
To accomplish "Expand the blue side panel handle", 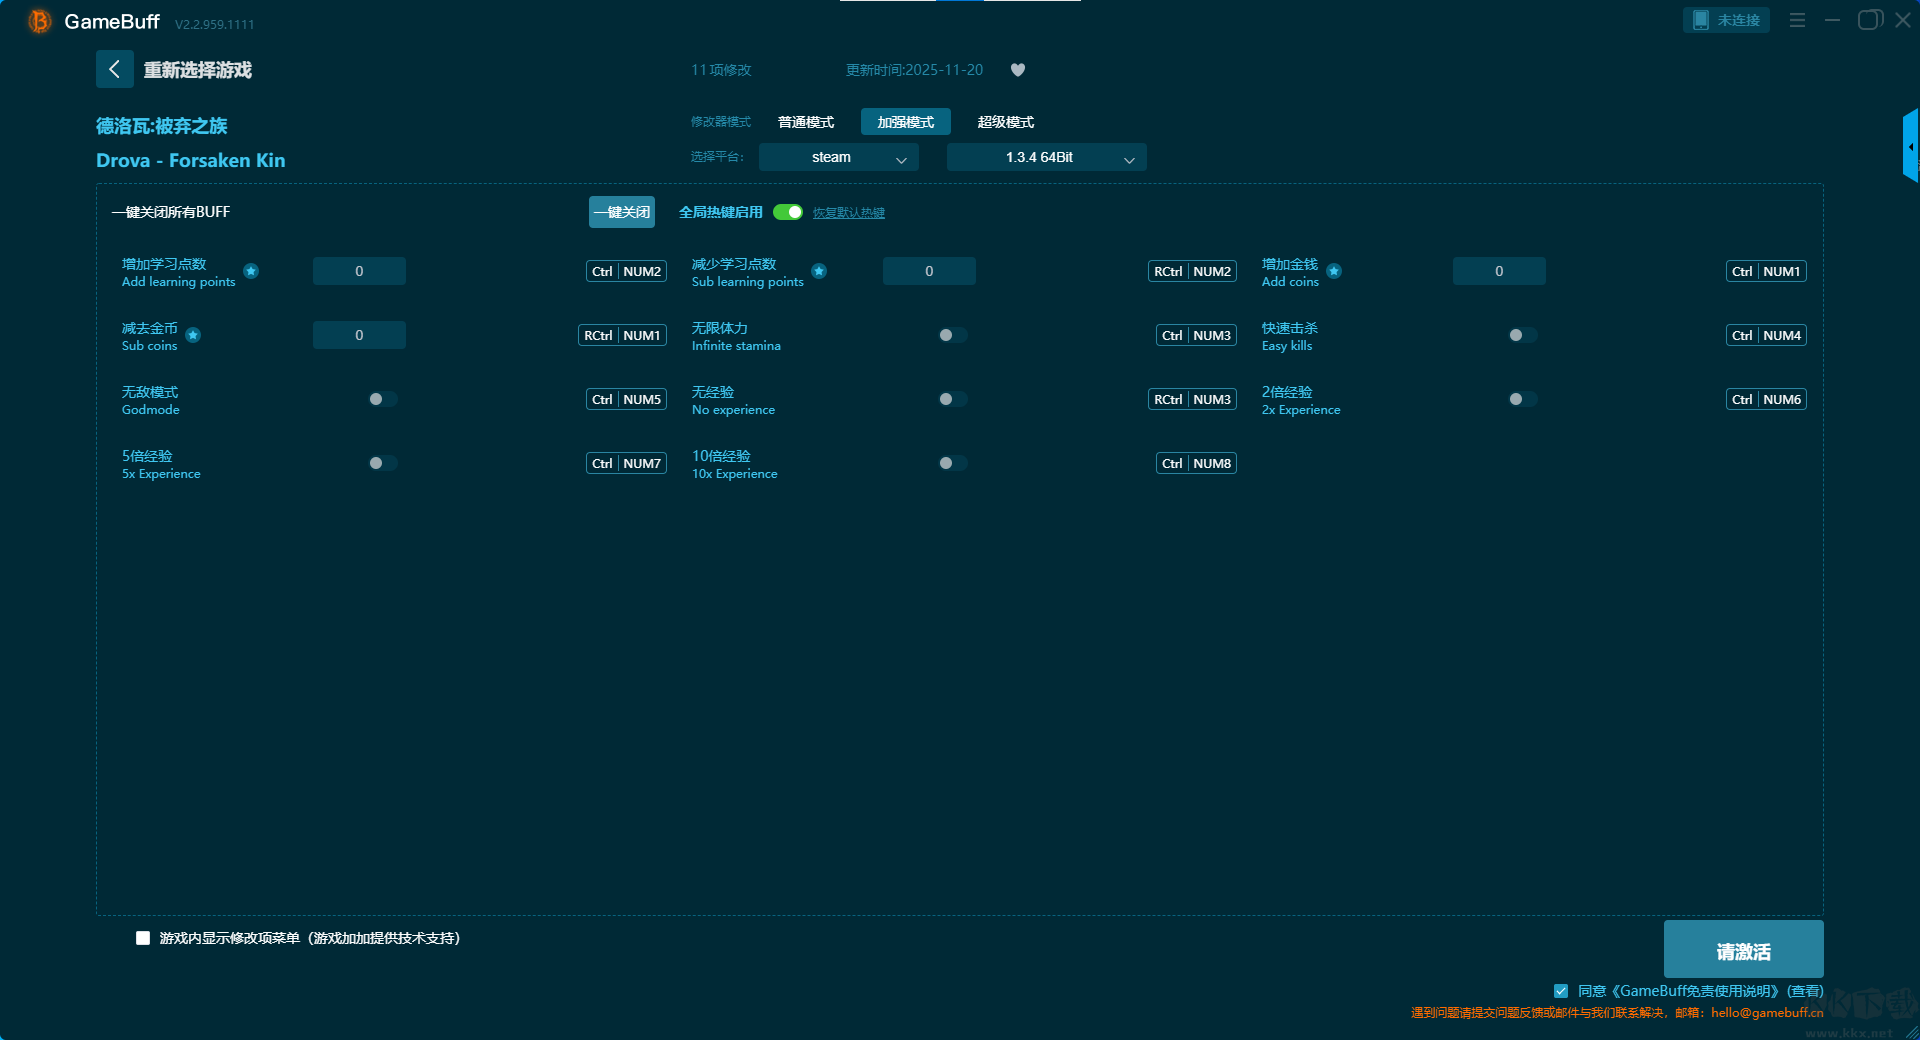I will [x=1910, y=146].
